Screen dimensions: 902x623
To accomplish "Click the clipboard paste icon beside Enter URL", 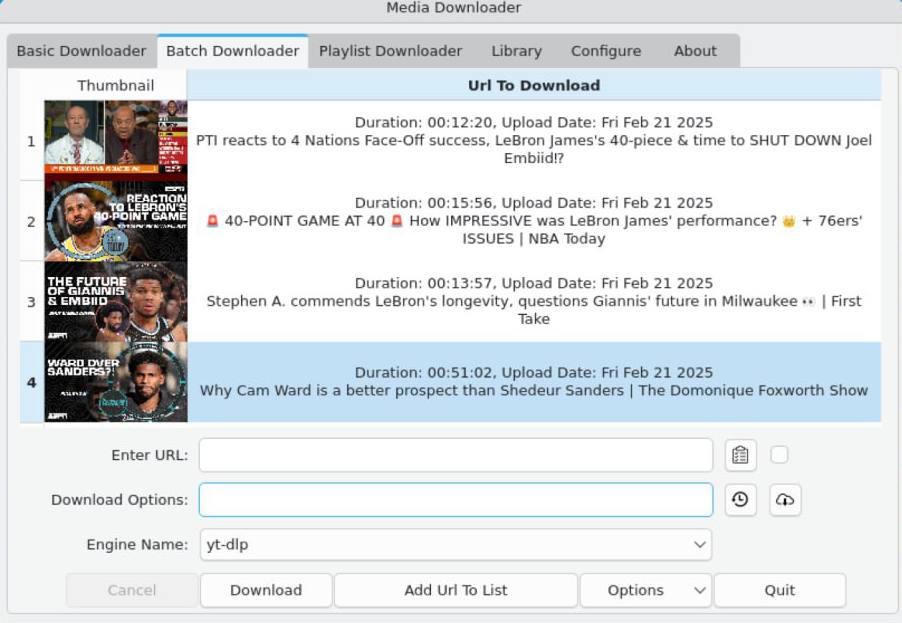I will (740, 455).
